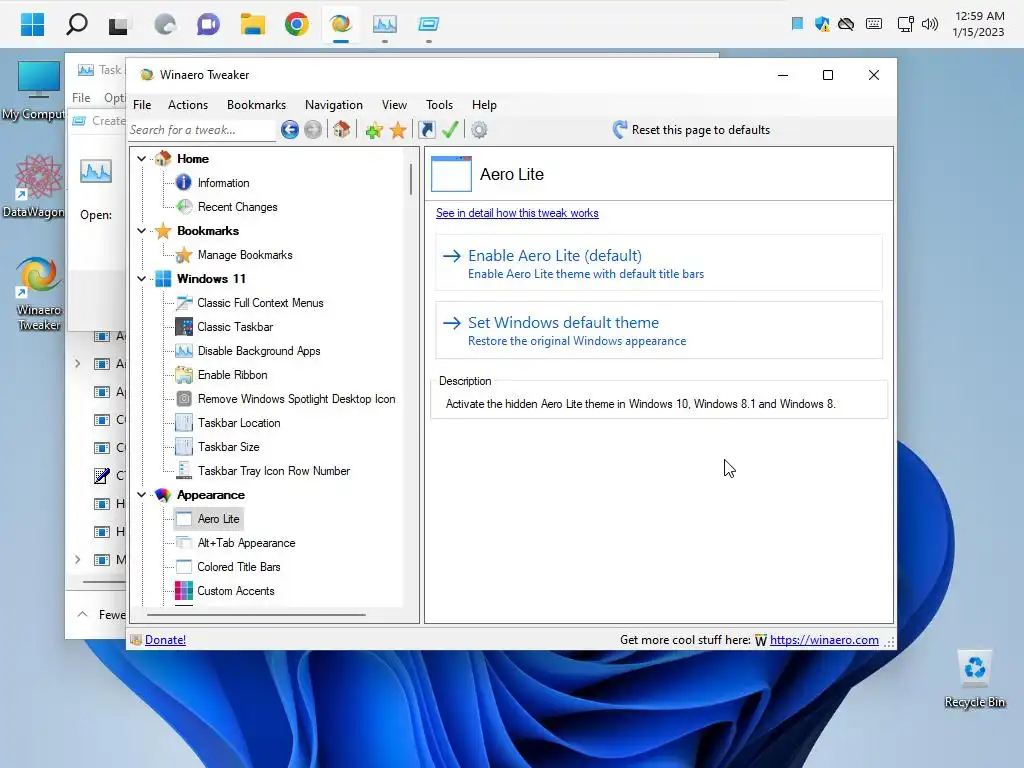
Task: Click the tree horizontal scrollbar
Action: 256,615
